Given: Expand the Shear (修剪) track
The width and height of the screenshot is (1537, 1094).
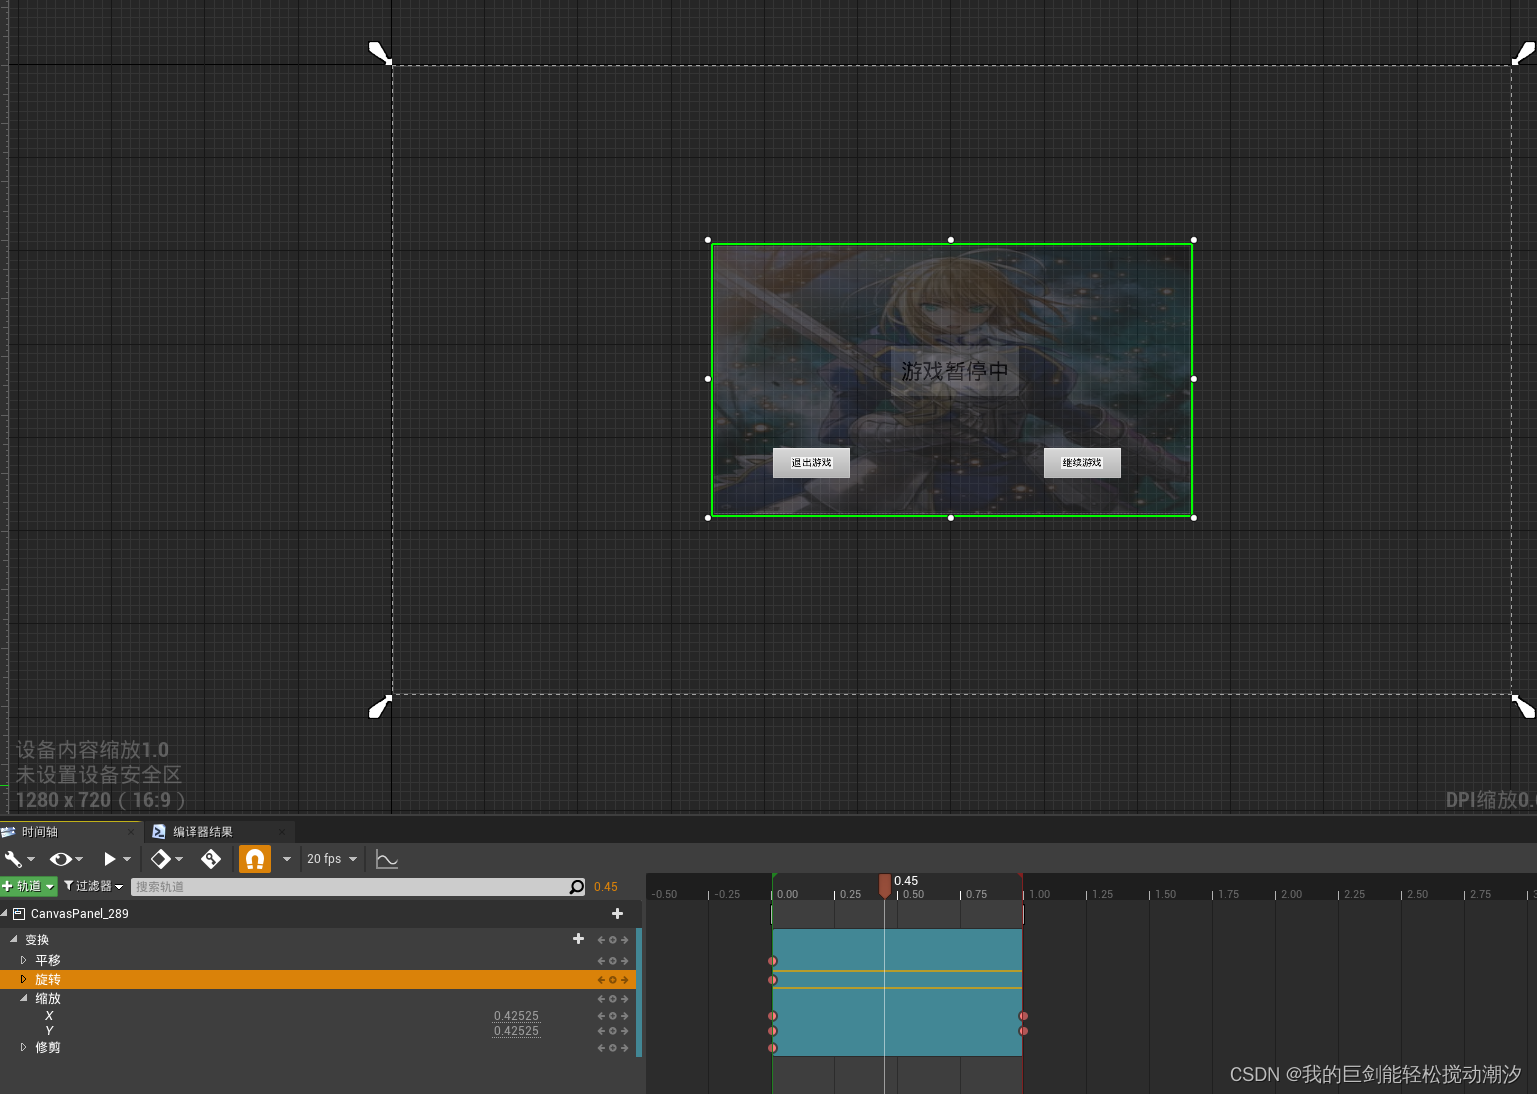Looking at the screenshot, I should click(23, 1047).
